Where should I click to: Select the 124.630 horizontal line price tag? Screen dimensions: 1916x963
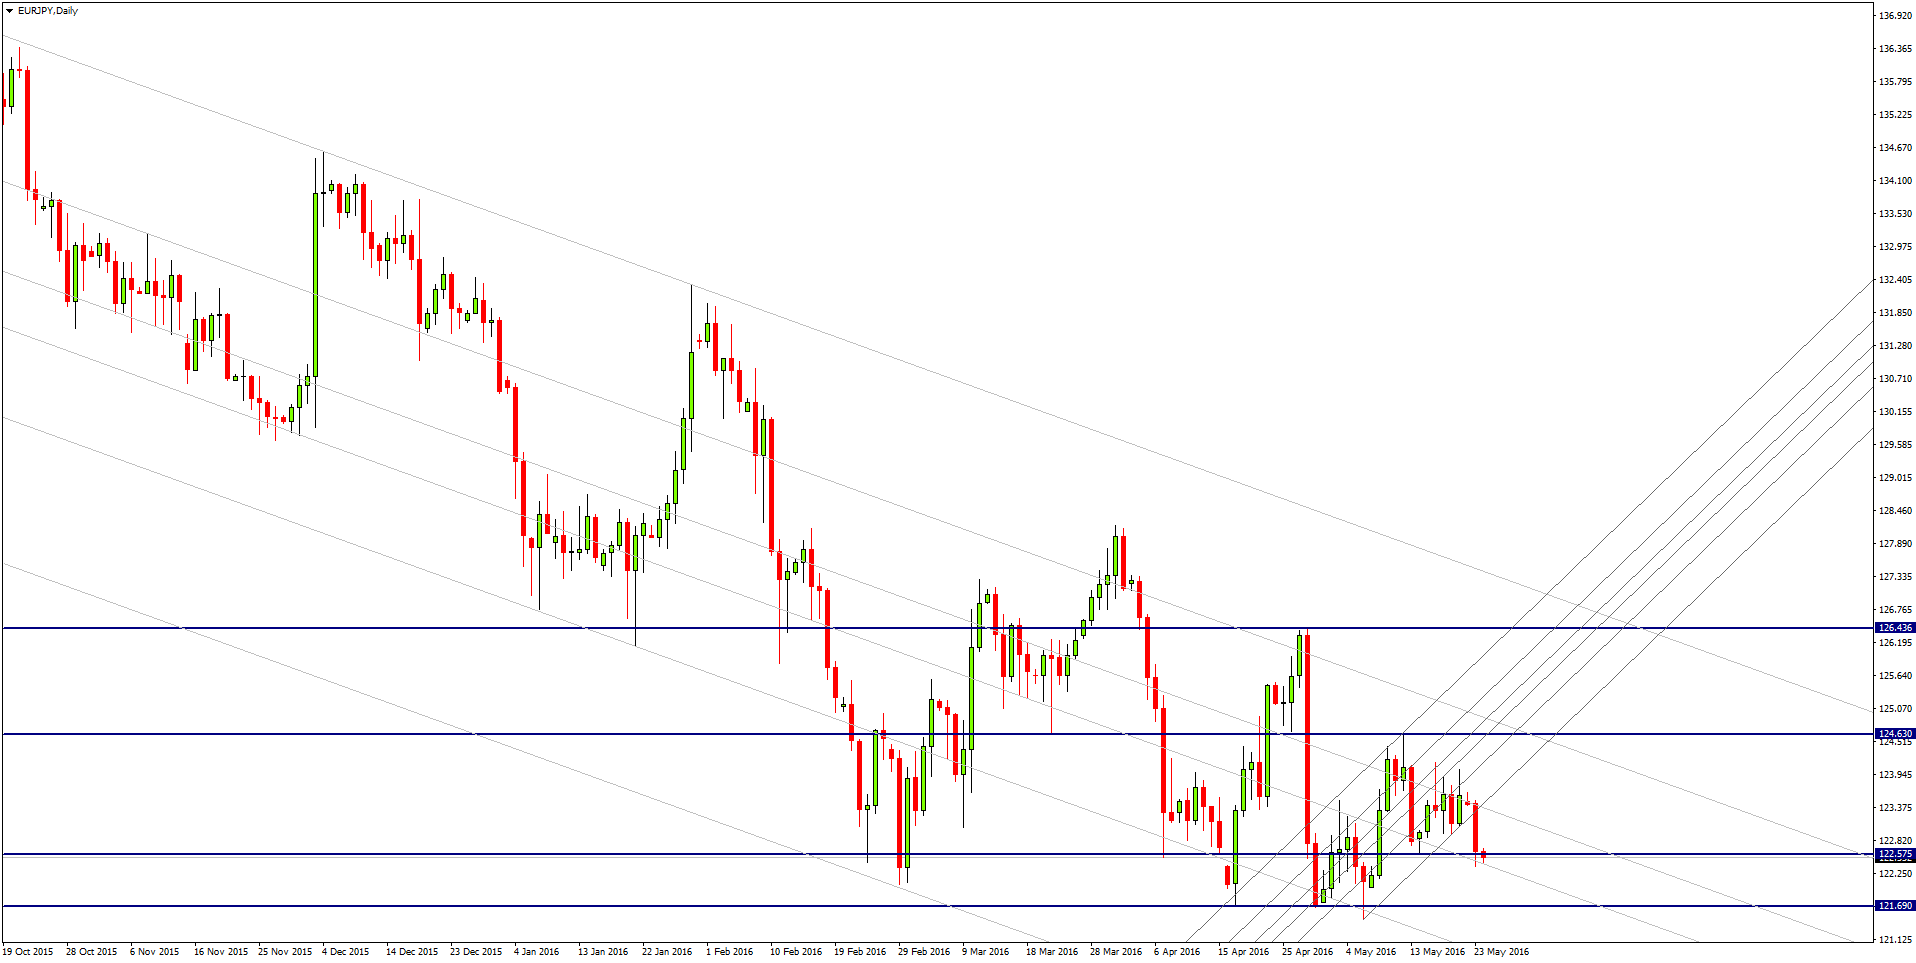[x=1895, y=734]
